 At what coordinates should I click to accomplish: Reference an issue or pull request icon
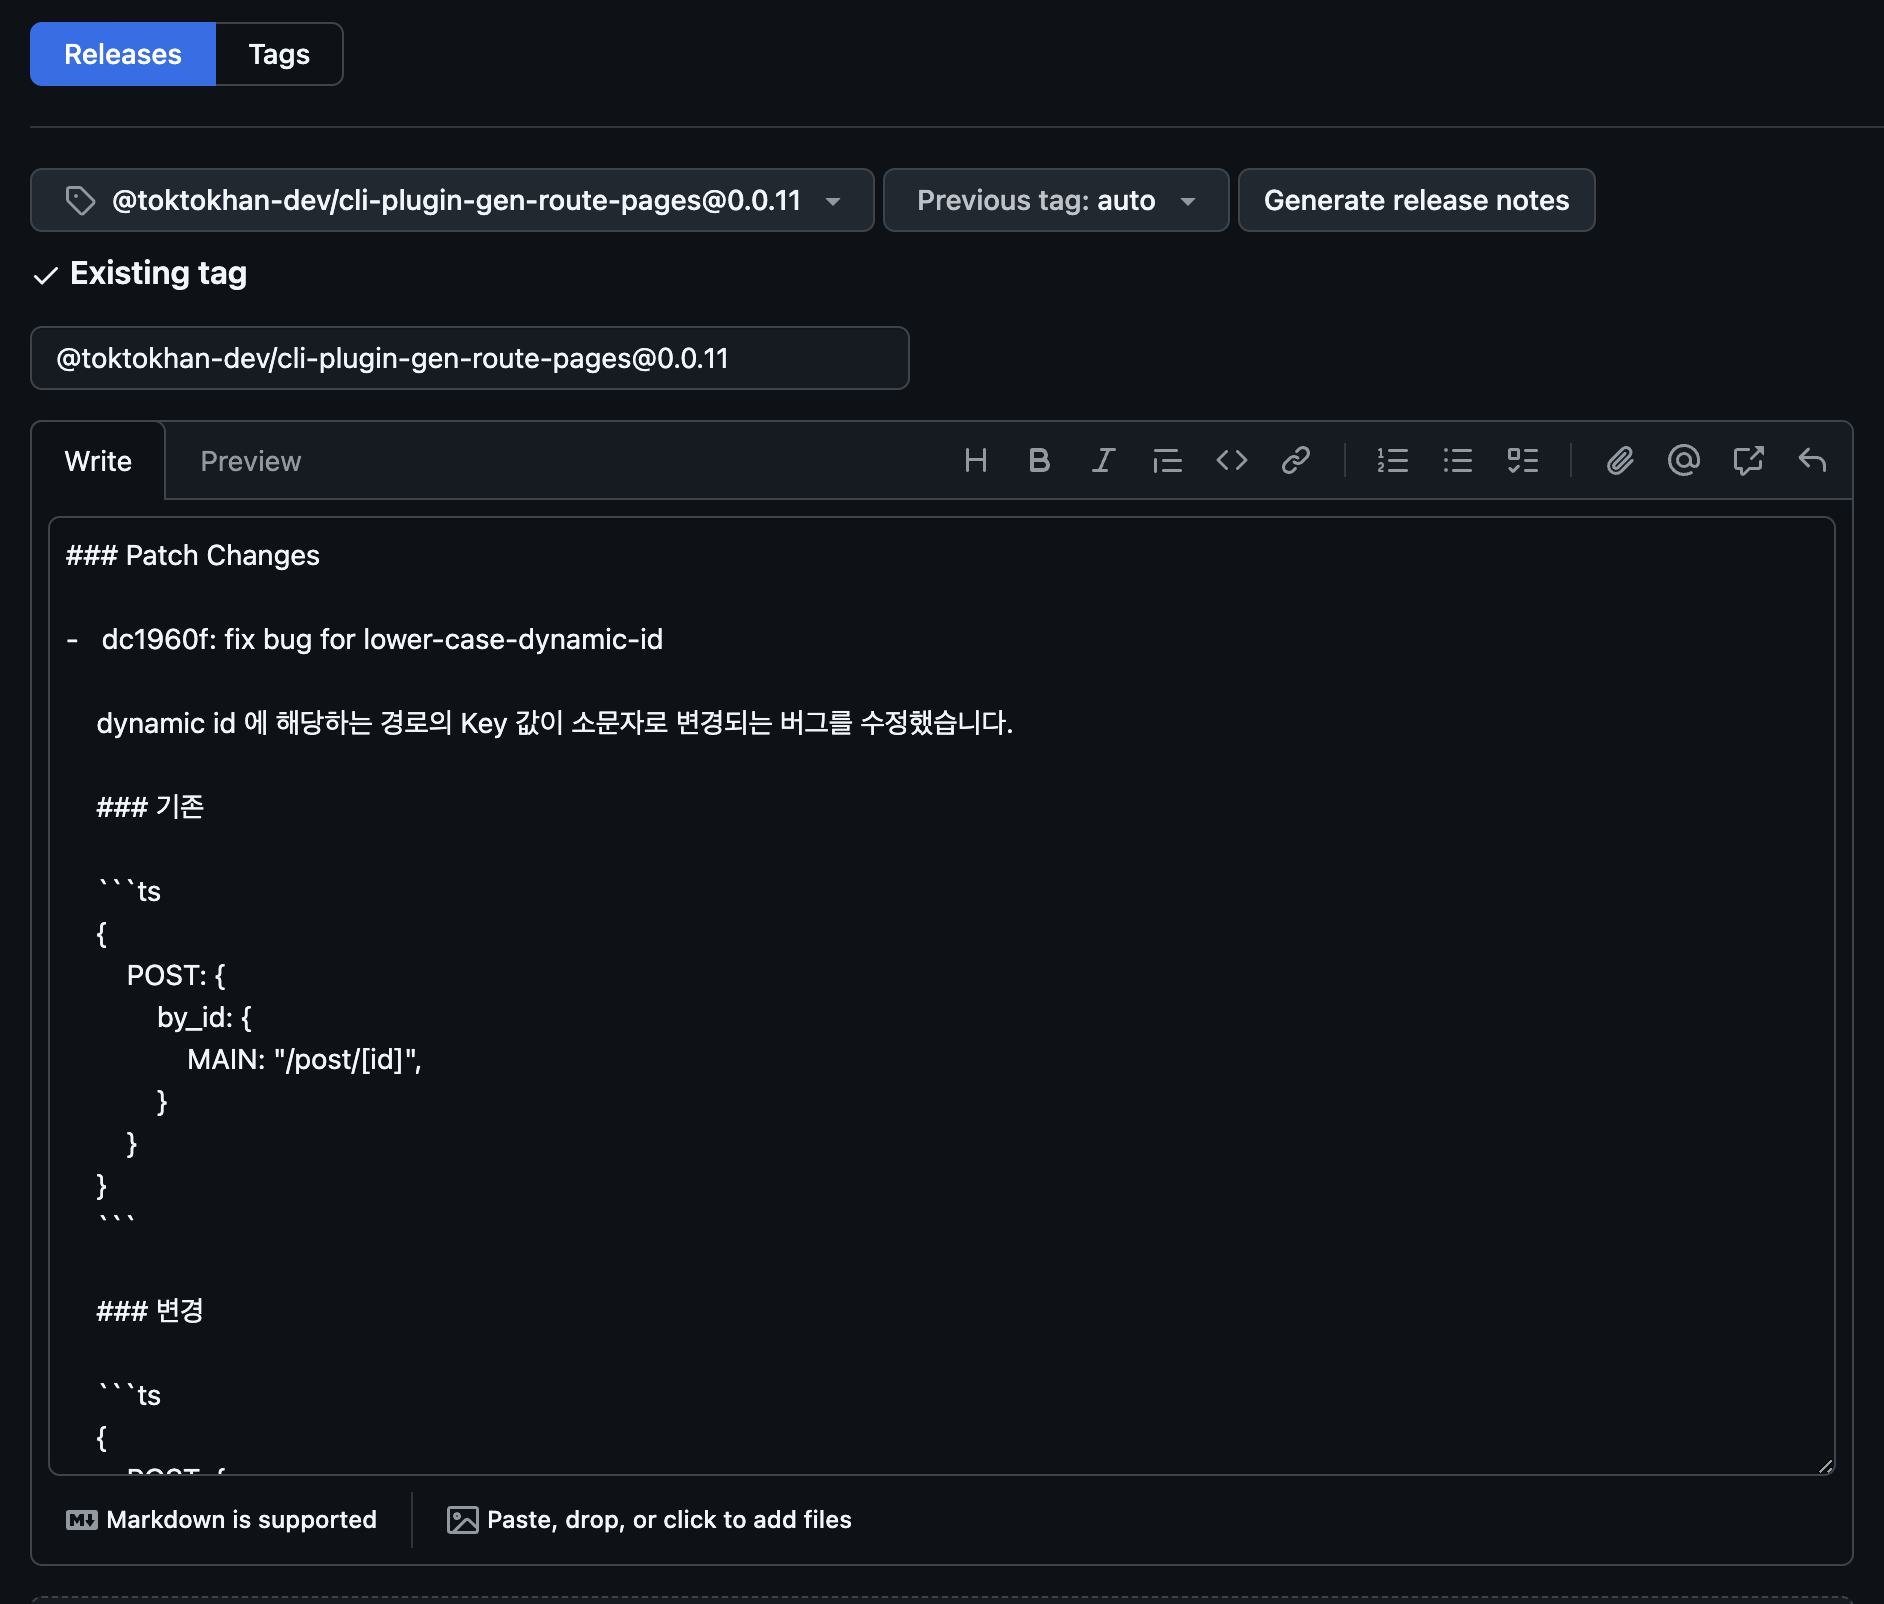tap(1748, 460)
